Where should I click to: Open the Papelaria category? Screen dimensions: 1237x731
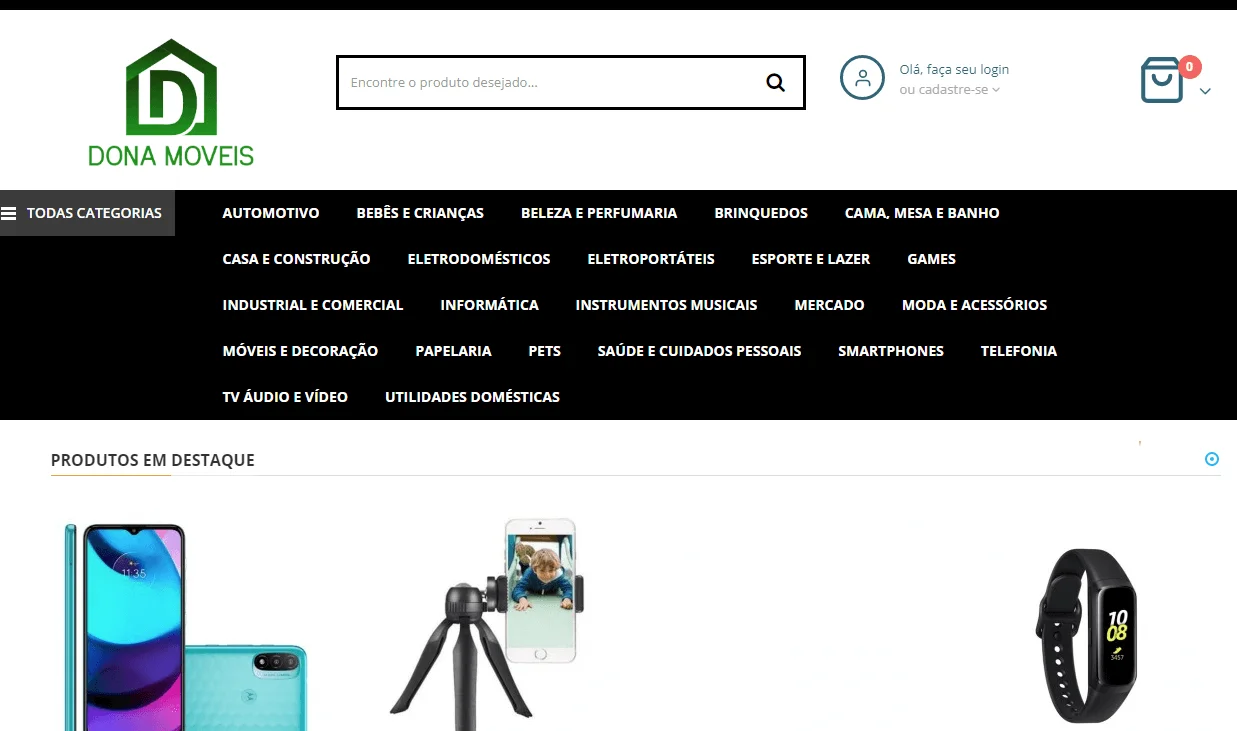pyautogui.click(x=454, y=351)
